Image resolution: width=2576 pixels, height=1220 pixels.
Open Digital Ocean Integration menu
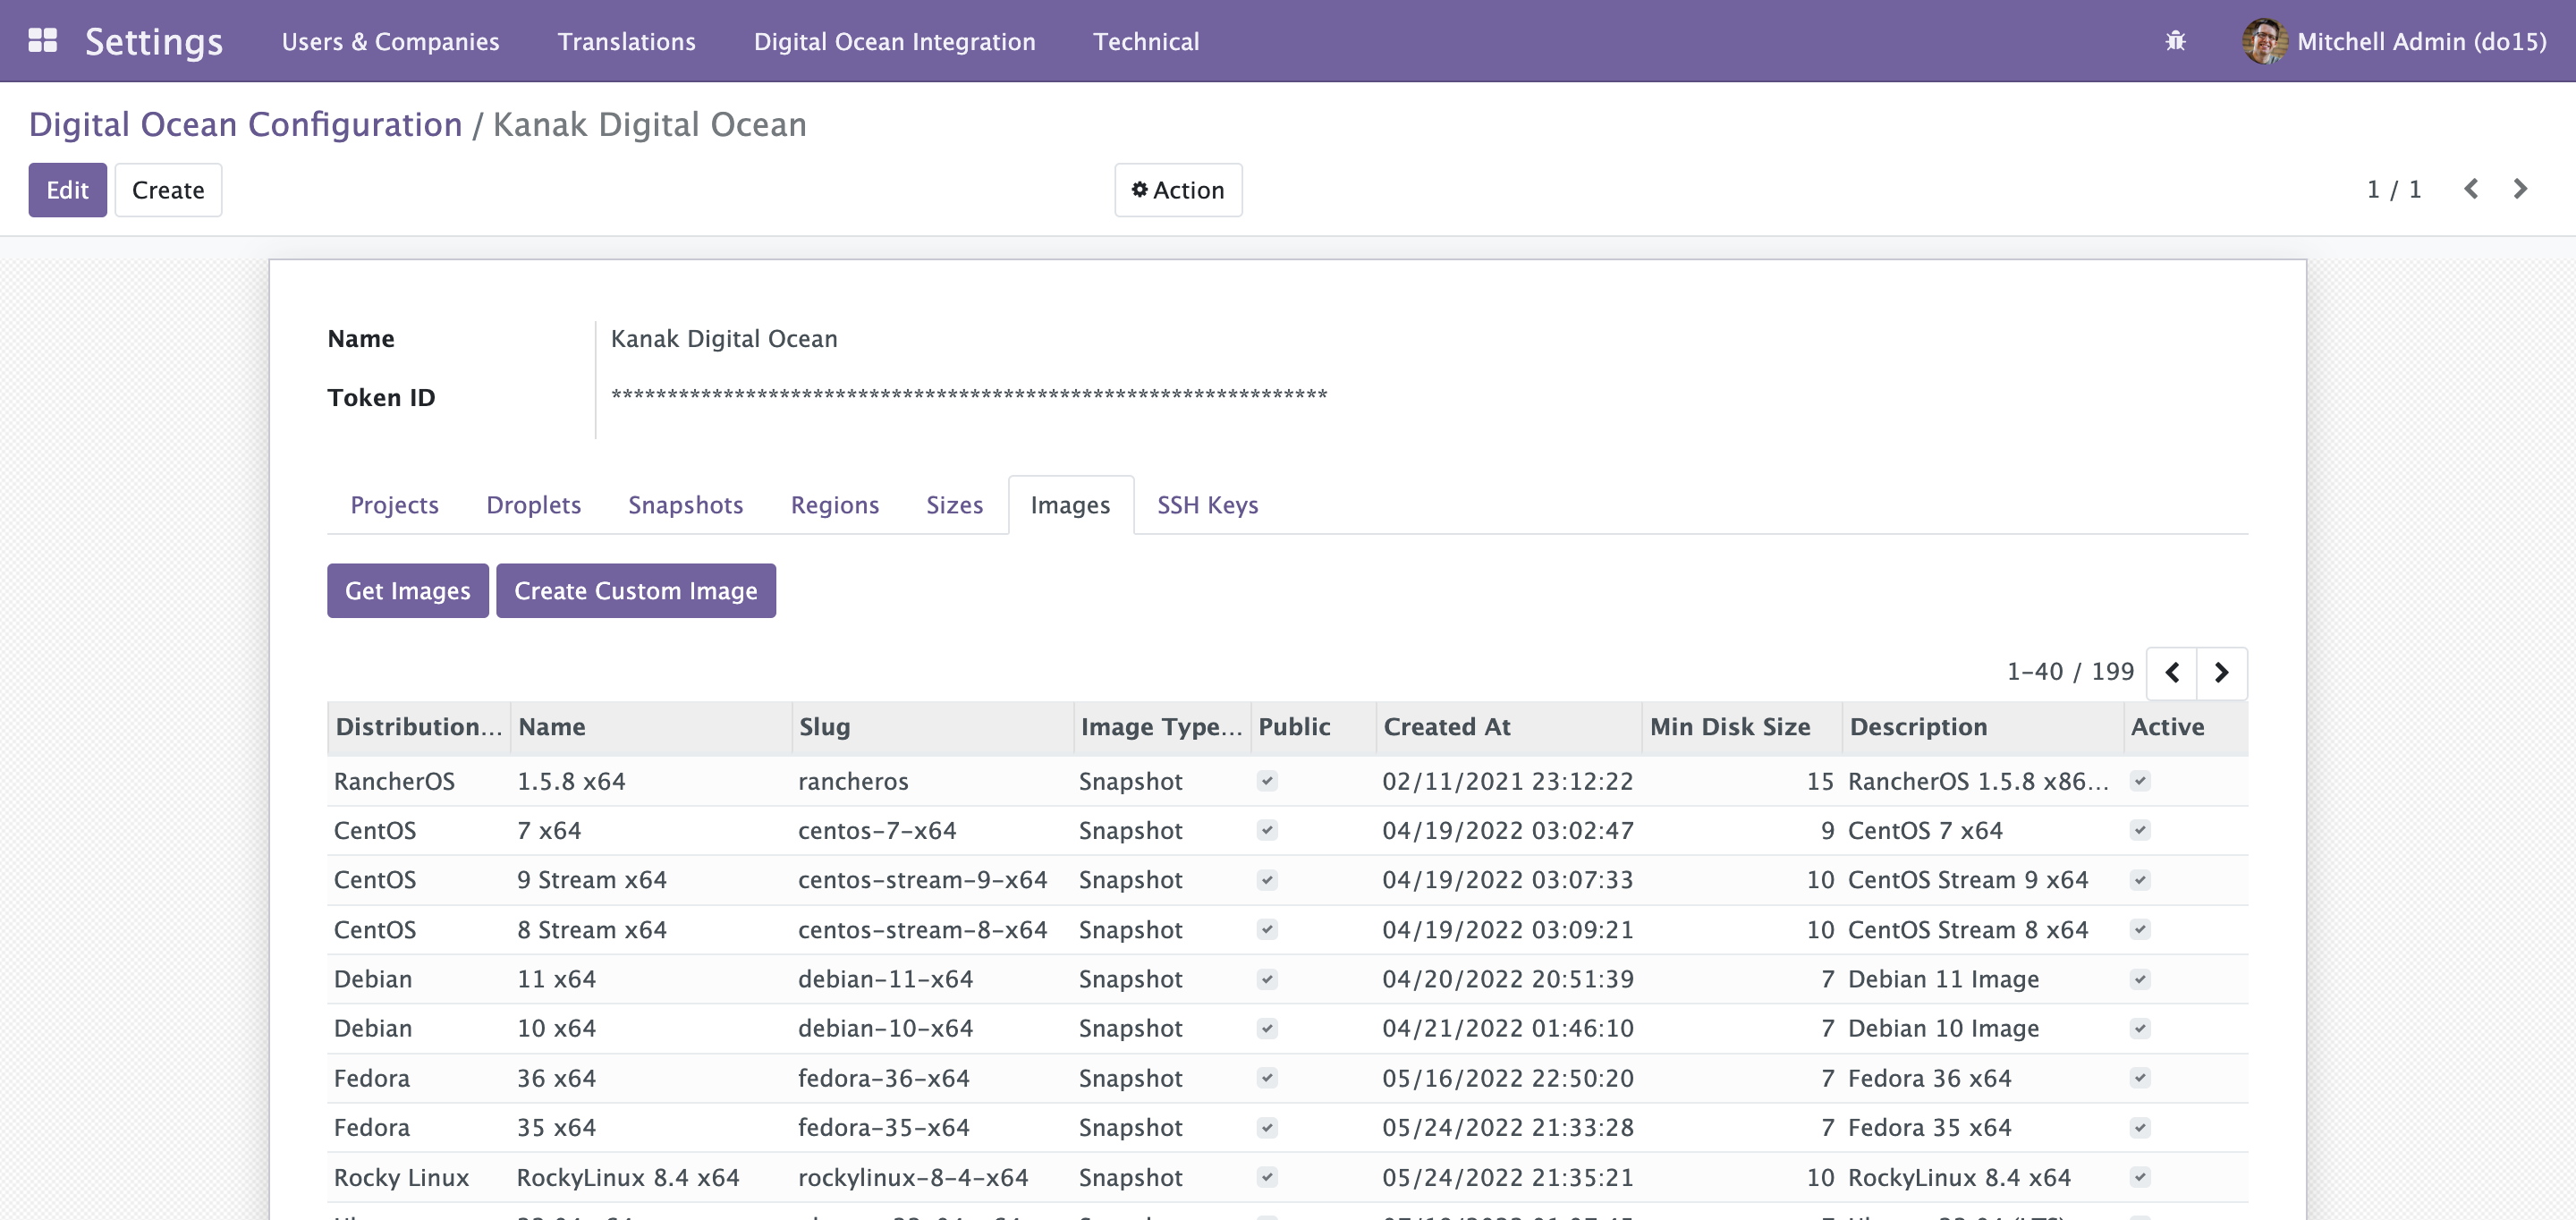(894, 41)
